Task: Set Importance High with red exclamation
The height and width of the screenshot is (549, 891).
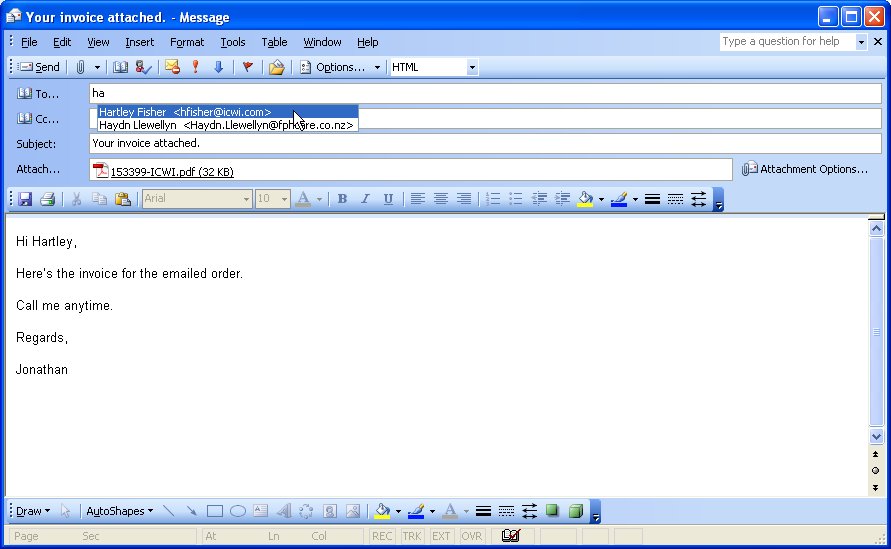Action: (196, 67)
